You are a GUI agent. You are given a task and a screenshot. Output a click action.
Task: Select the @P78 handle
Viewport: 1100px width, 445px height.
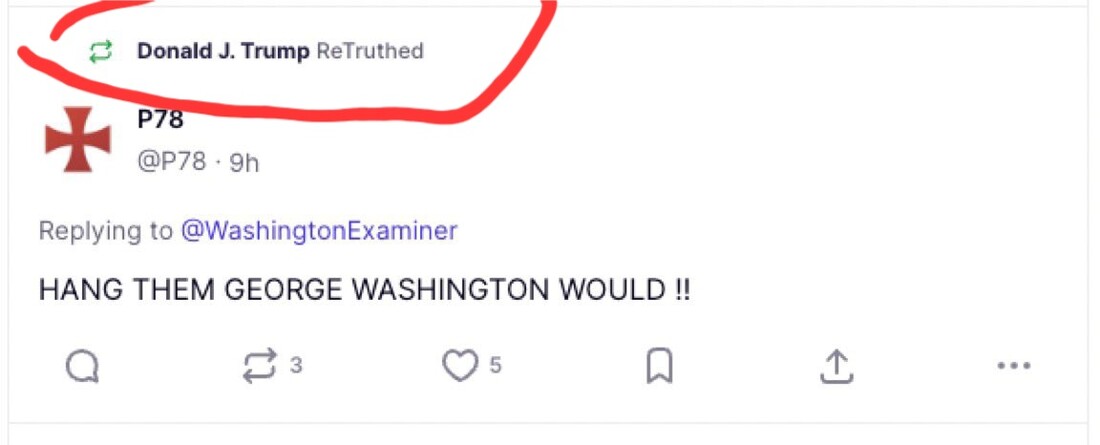pyautogui.click(x=171, y=162)
